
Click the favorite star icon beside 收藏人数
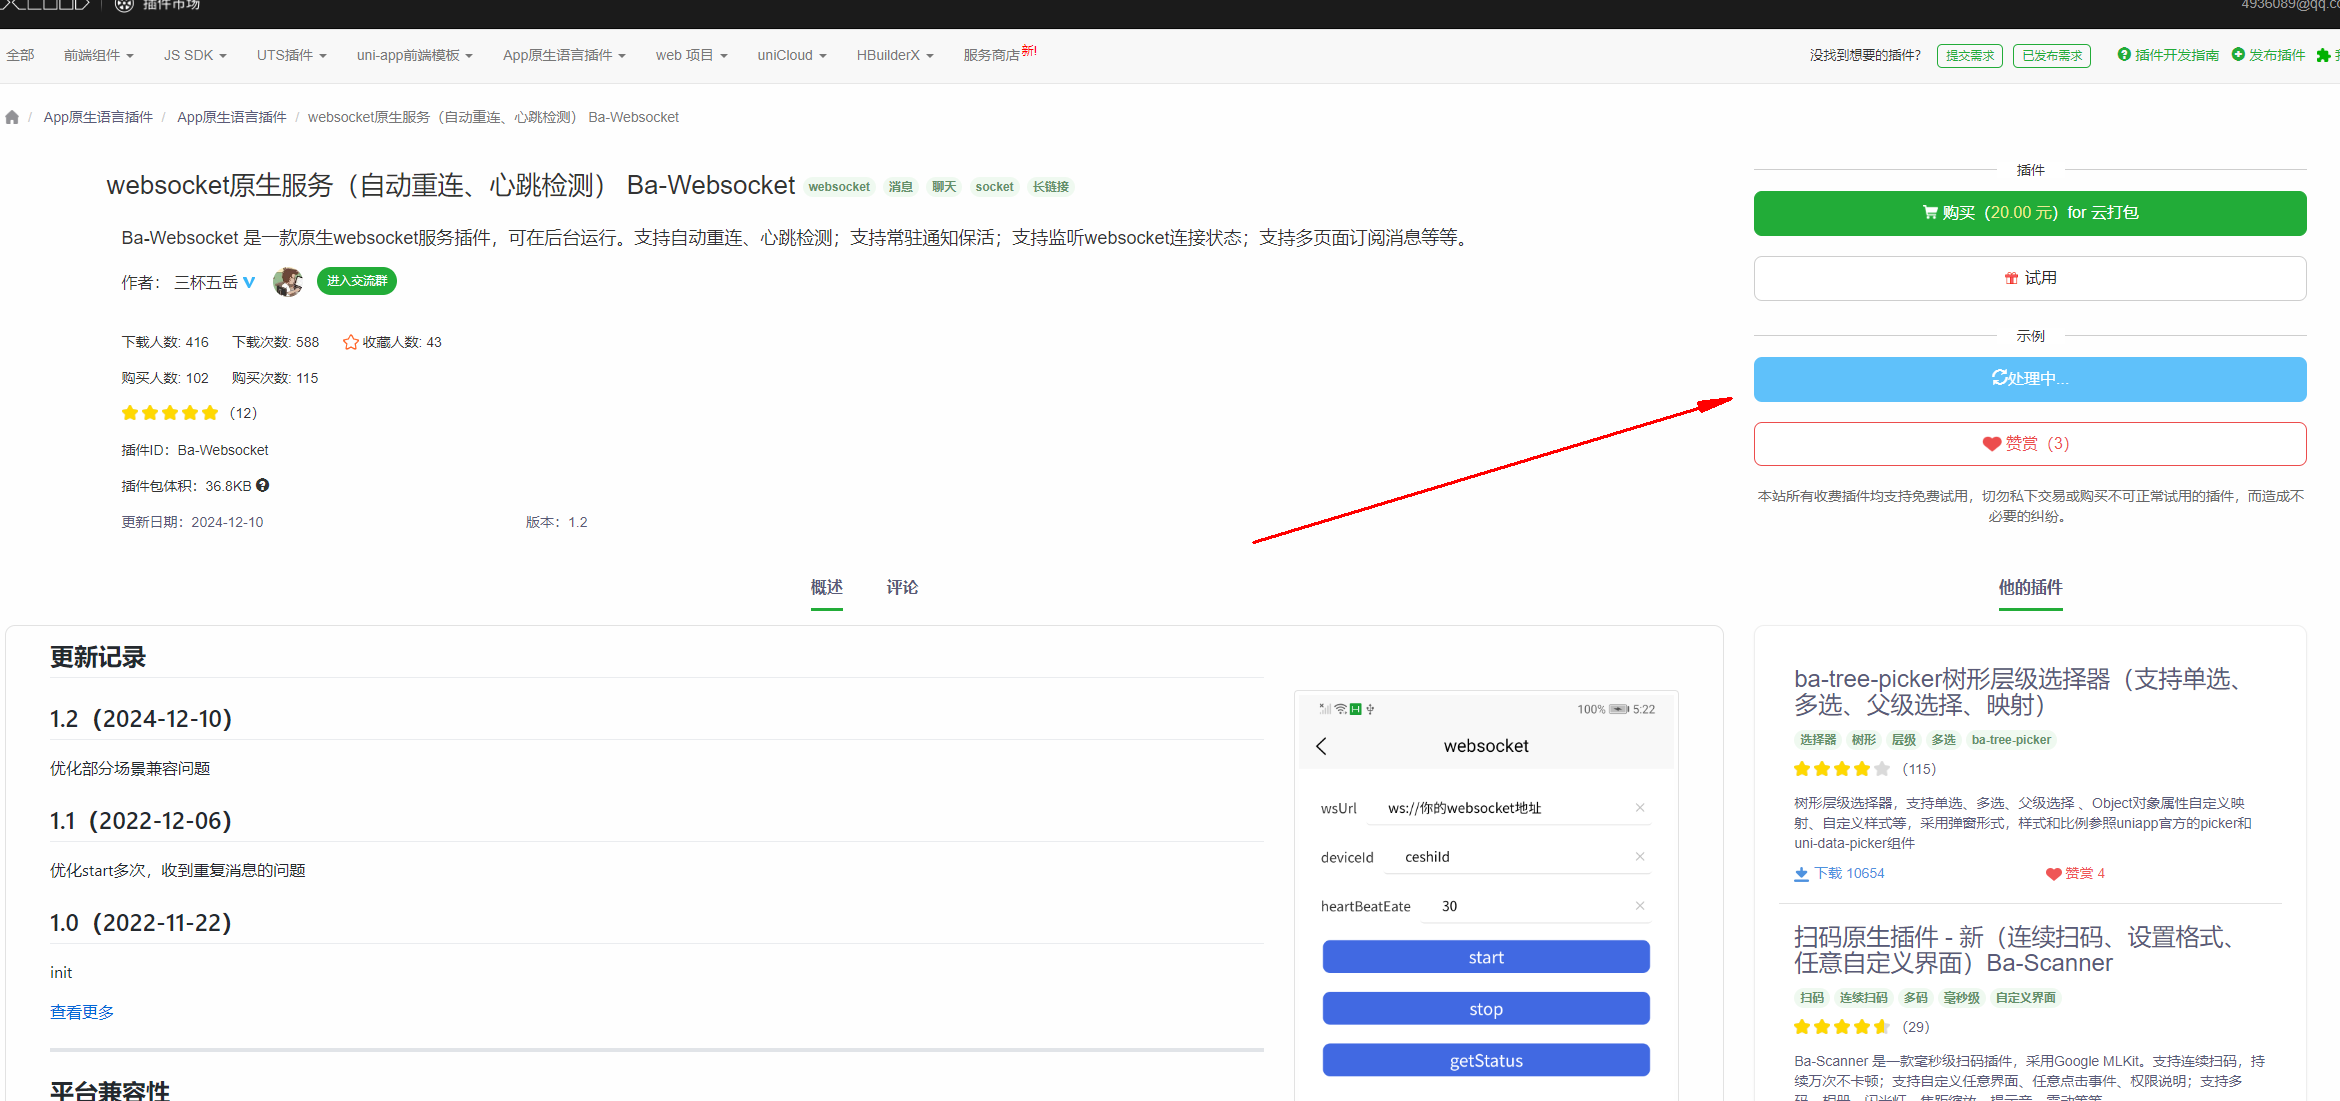tap(350, 342)
